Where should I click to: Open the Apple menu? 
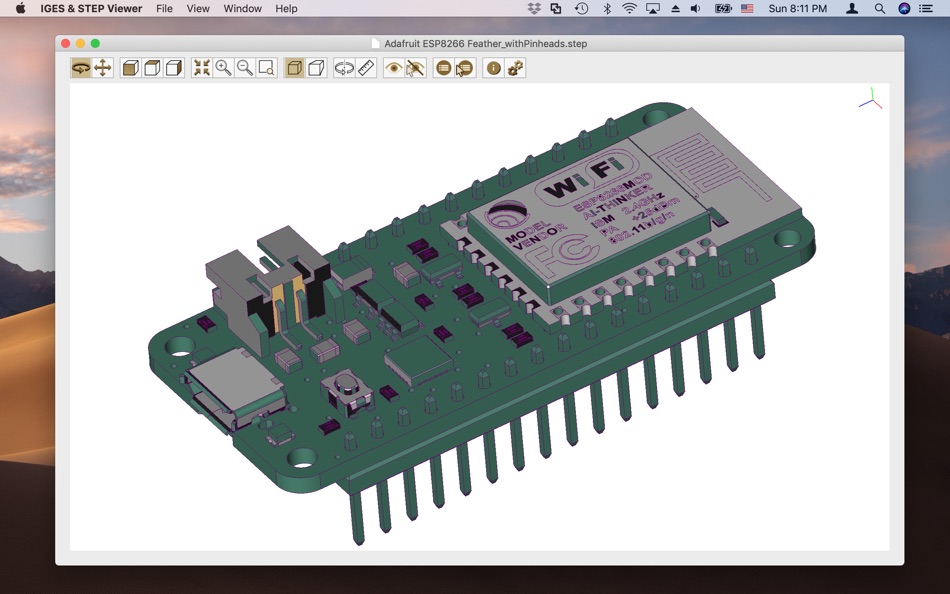(x=21, y=8)
